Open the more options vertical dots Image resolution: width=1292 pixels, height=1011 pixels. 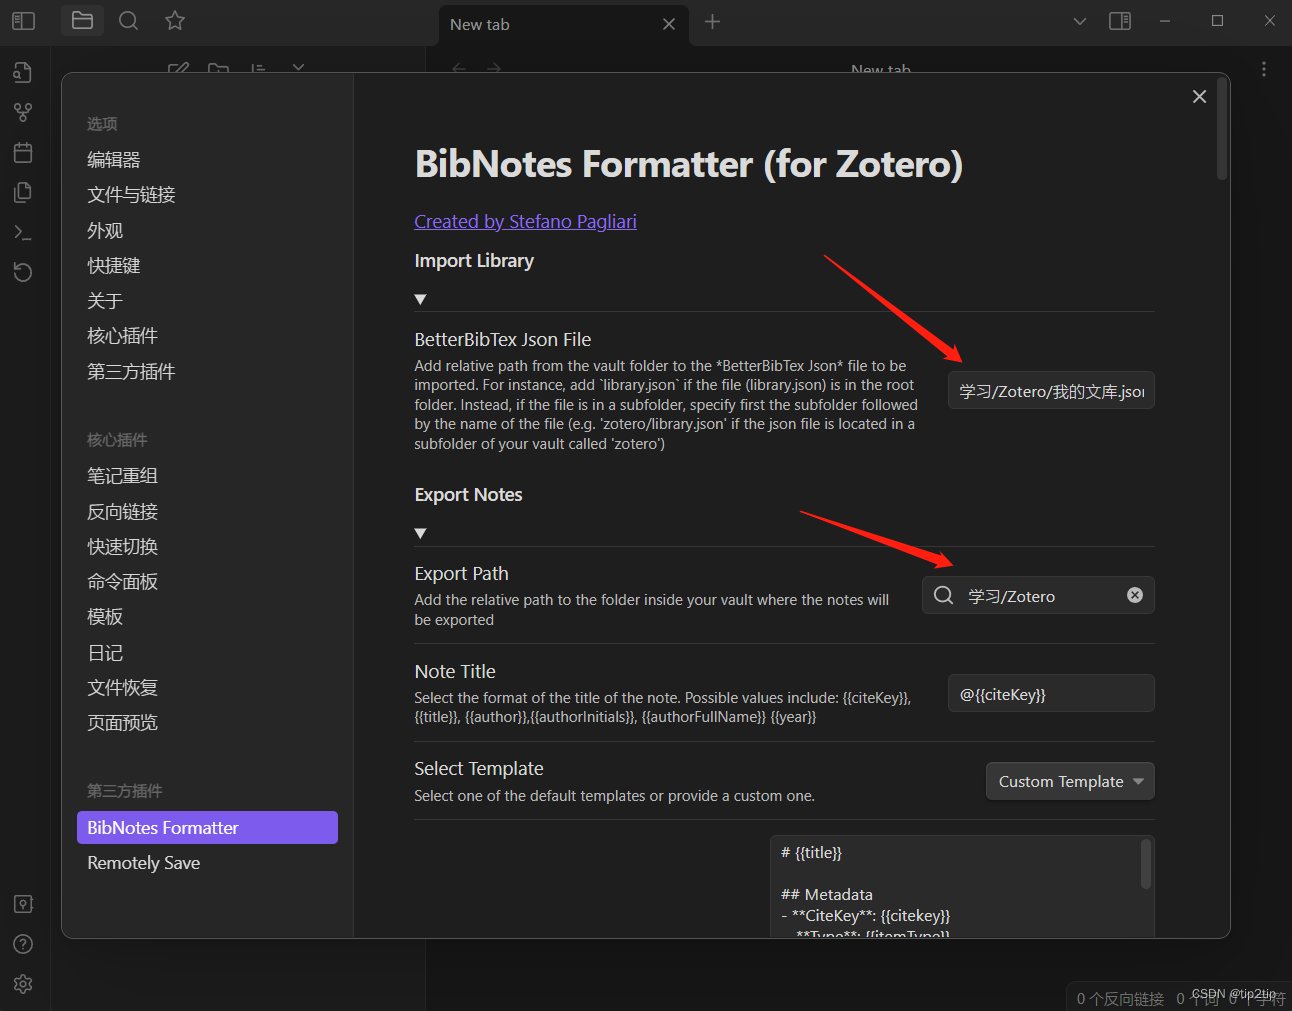tap(1264, 69)
